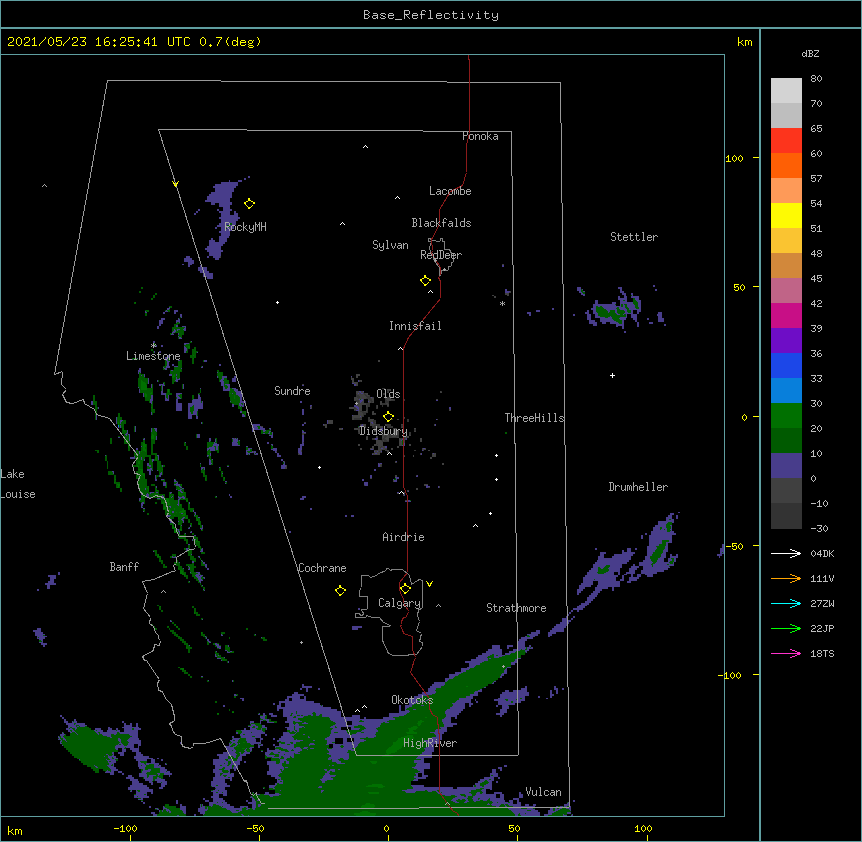862x842 pixels.
Task: Click the asterisk marker above Limestone
Action: coord(154,345)
